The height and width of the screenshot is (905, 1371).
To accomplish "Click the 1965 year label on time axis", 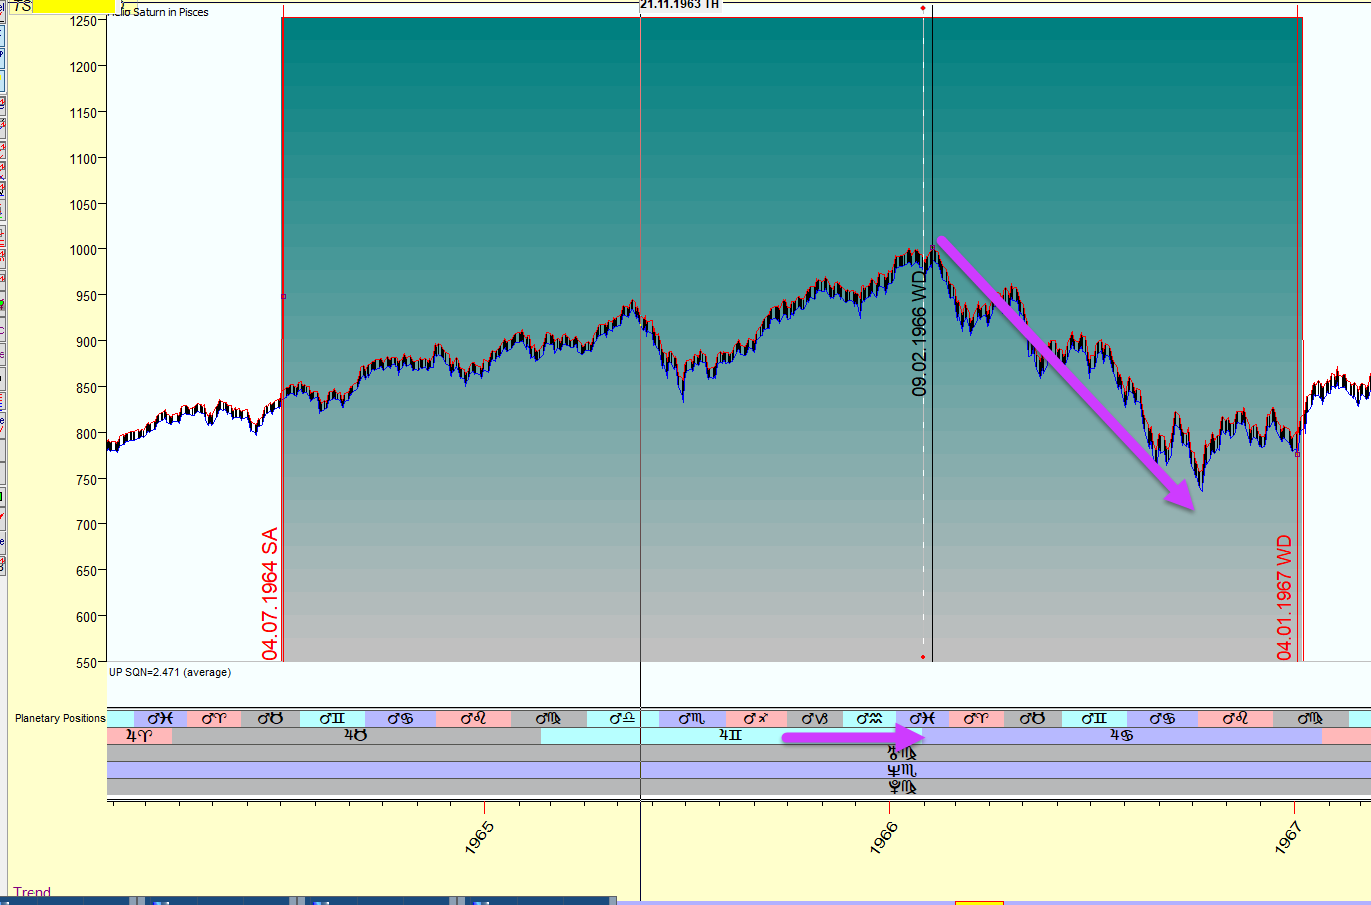I will click(x=479, y=838).
